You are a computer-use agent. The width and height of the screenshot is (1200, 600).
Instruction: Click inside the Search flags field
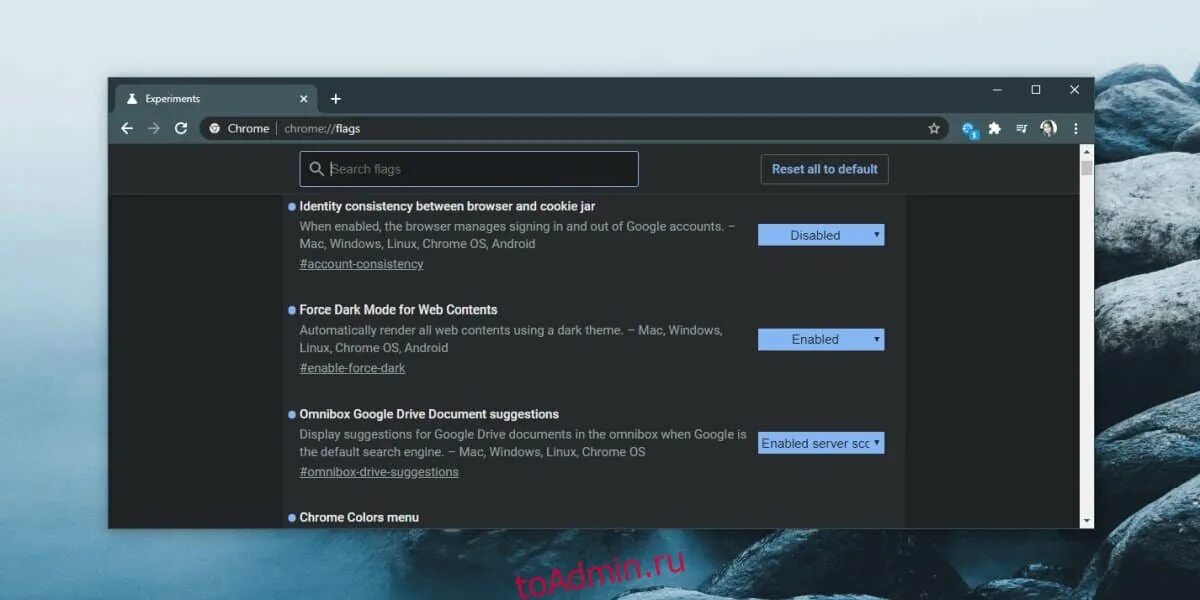coord(468,168)
